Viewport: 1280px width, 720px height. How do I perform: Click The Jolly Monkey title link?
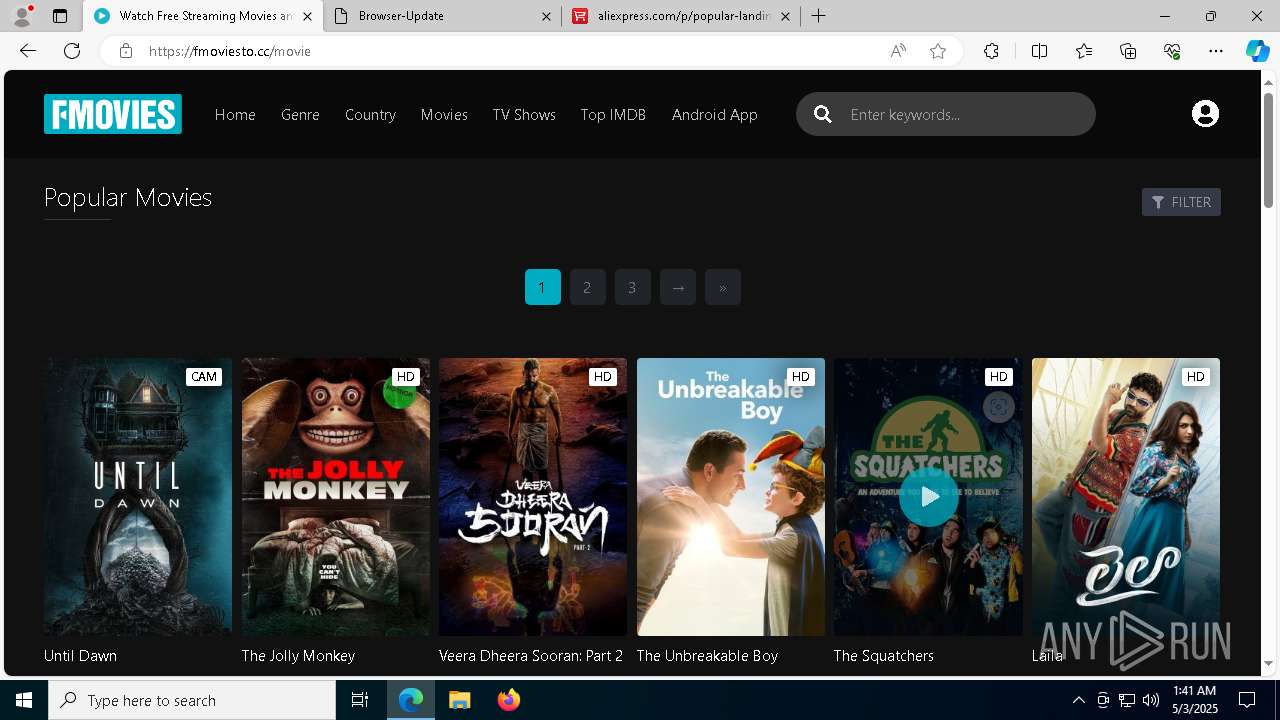298,656
